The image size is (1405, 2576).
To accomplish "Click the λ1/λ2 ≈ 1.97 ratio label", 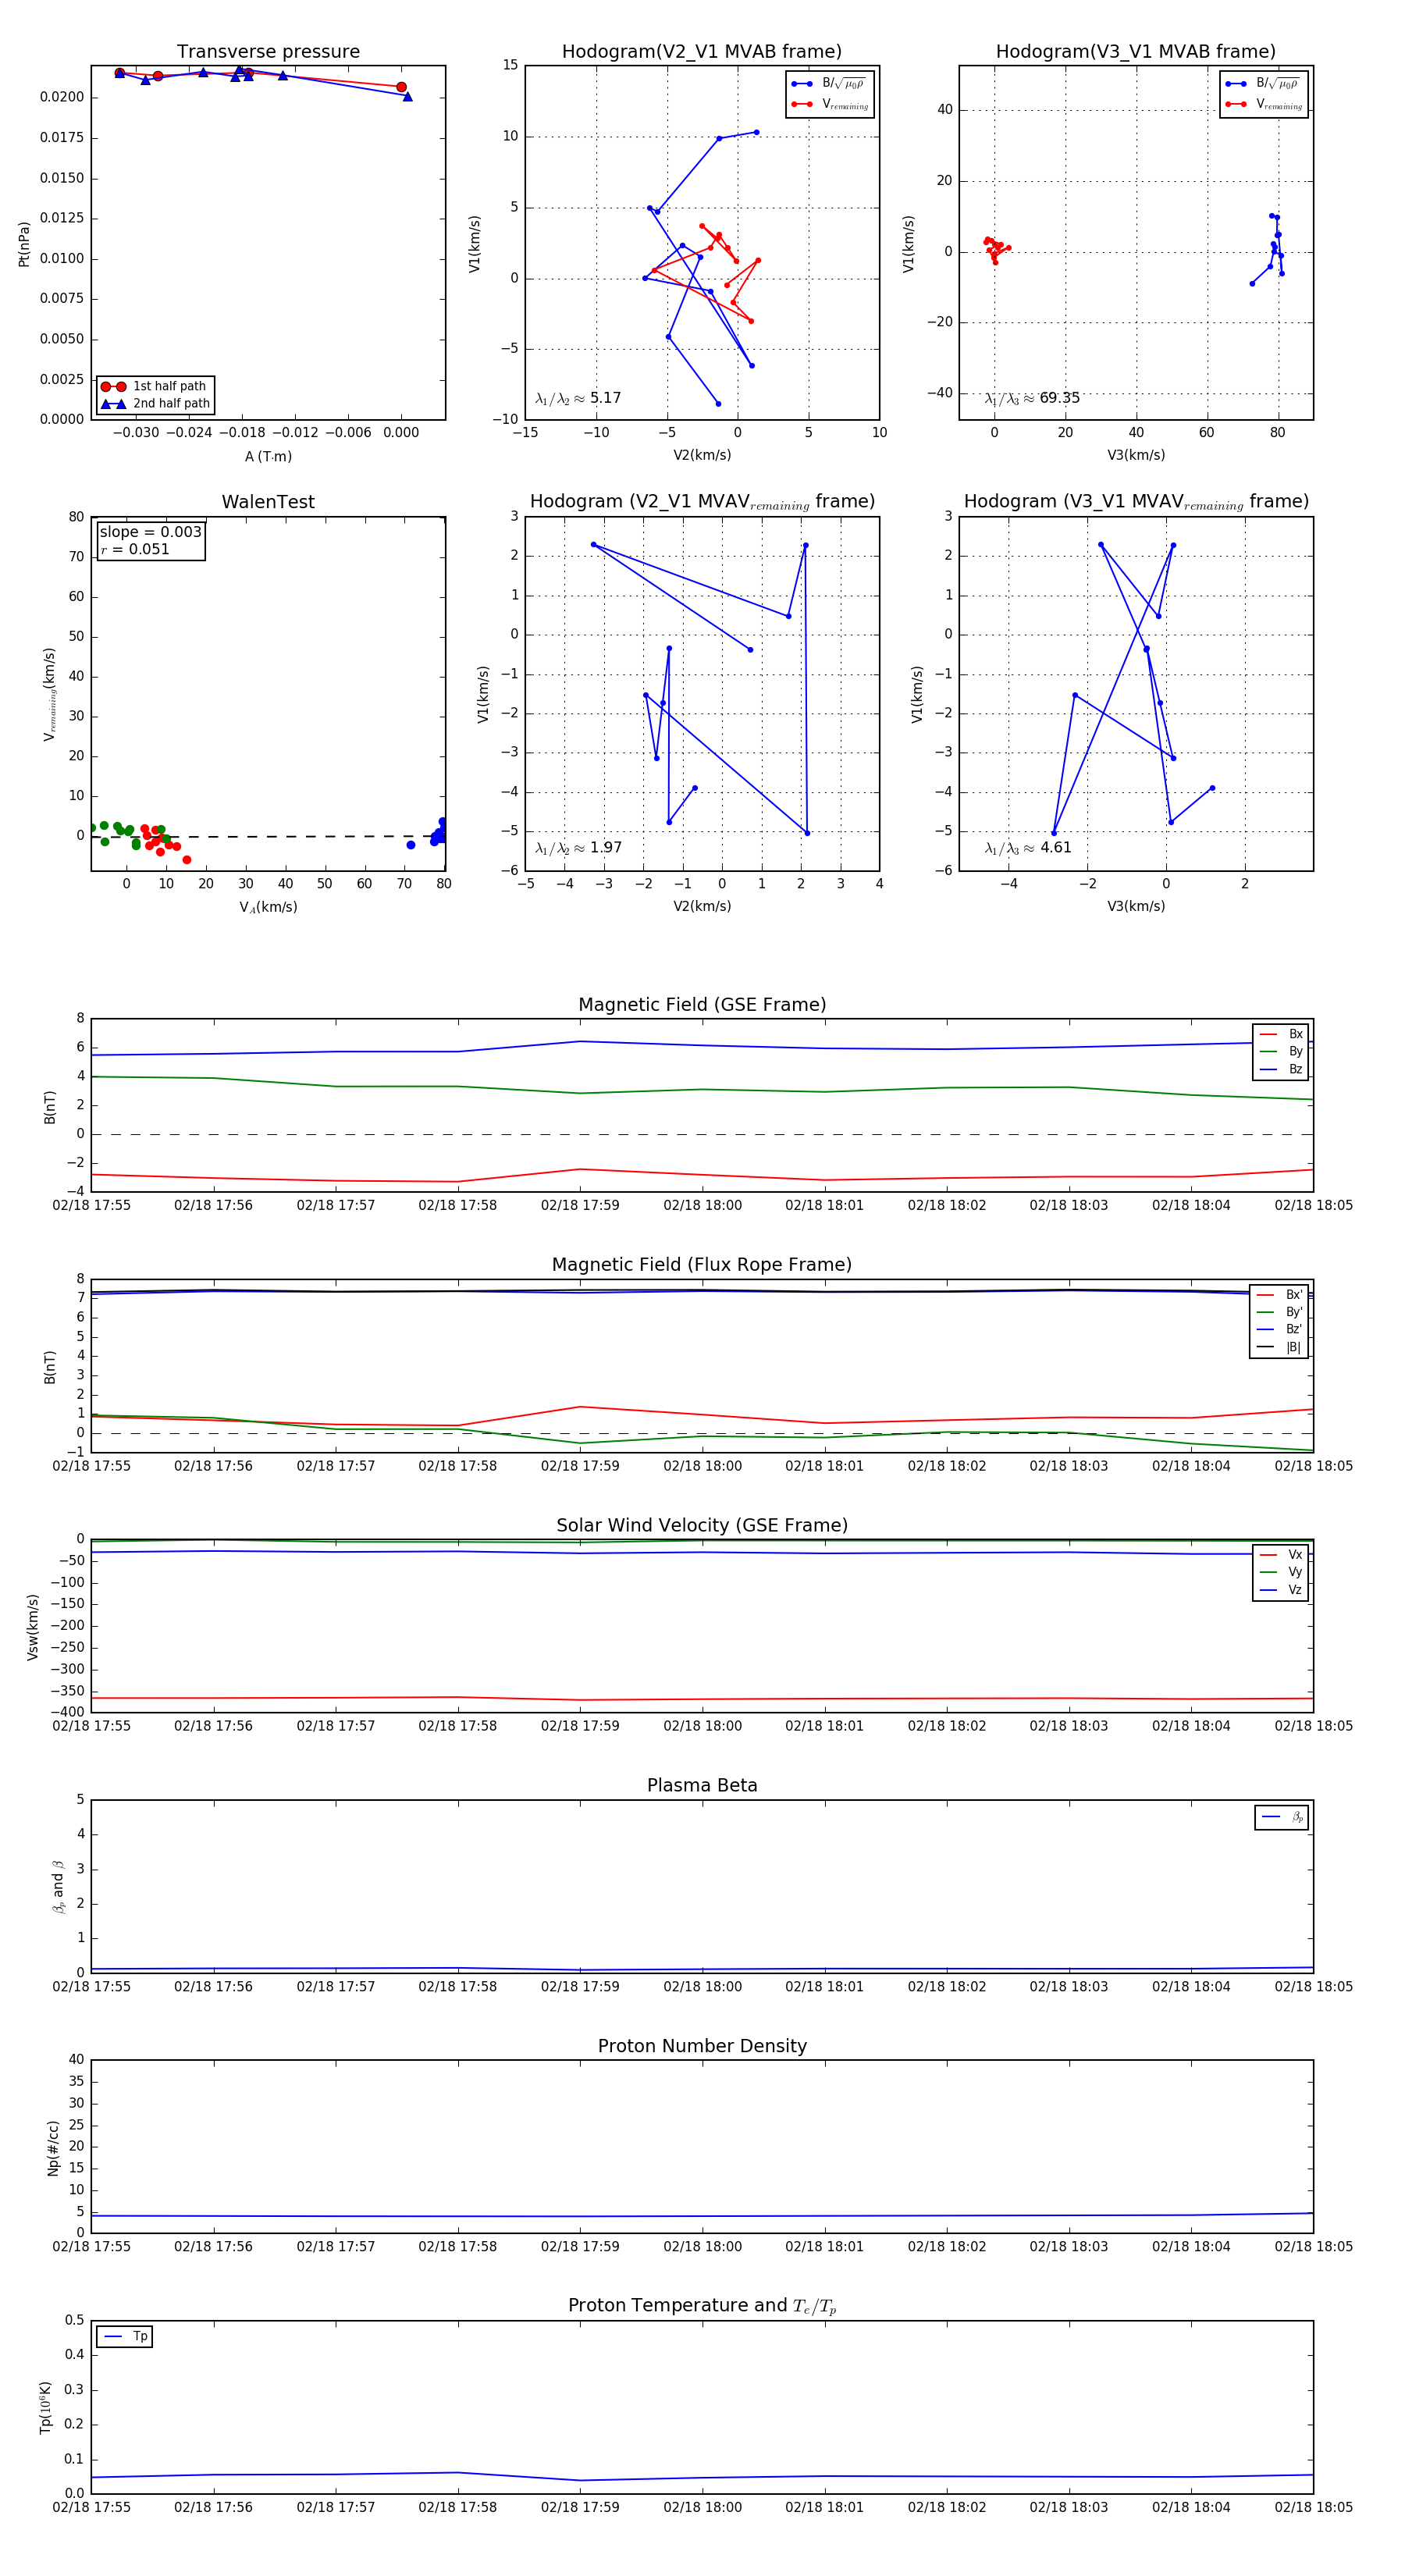I will coord(578,848).
